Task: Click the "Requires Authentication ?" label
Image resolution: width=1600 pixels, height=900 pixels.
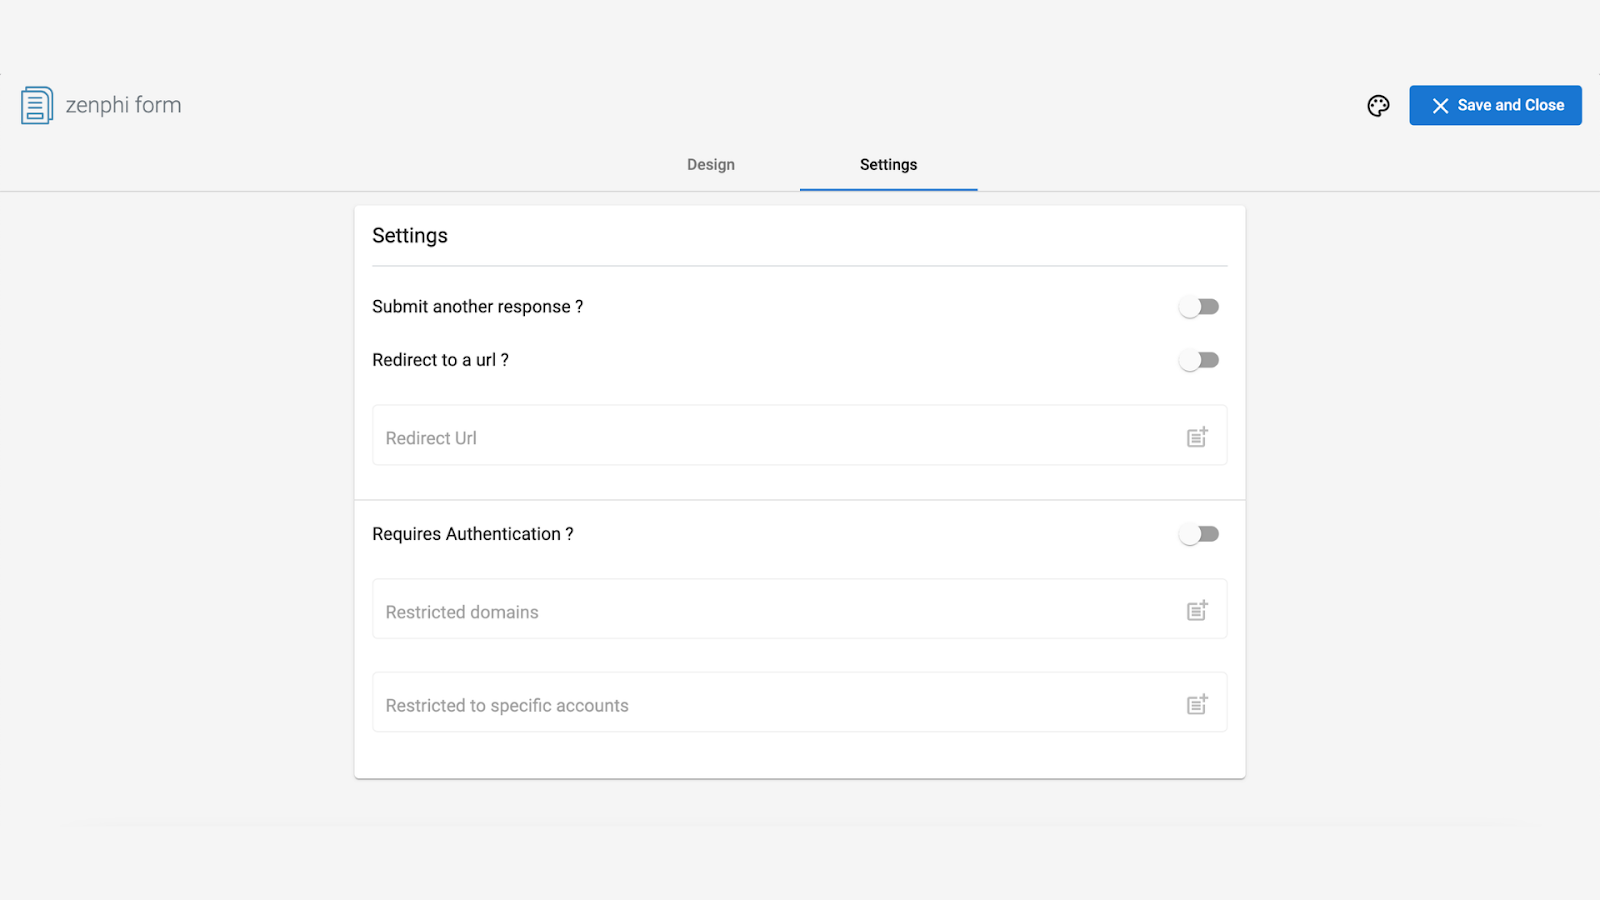Action: click(x=472, y=534)
